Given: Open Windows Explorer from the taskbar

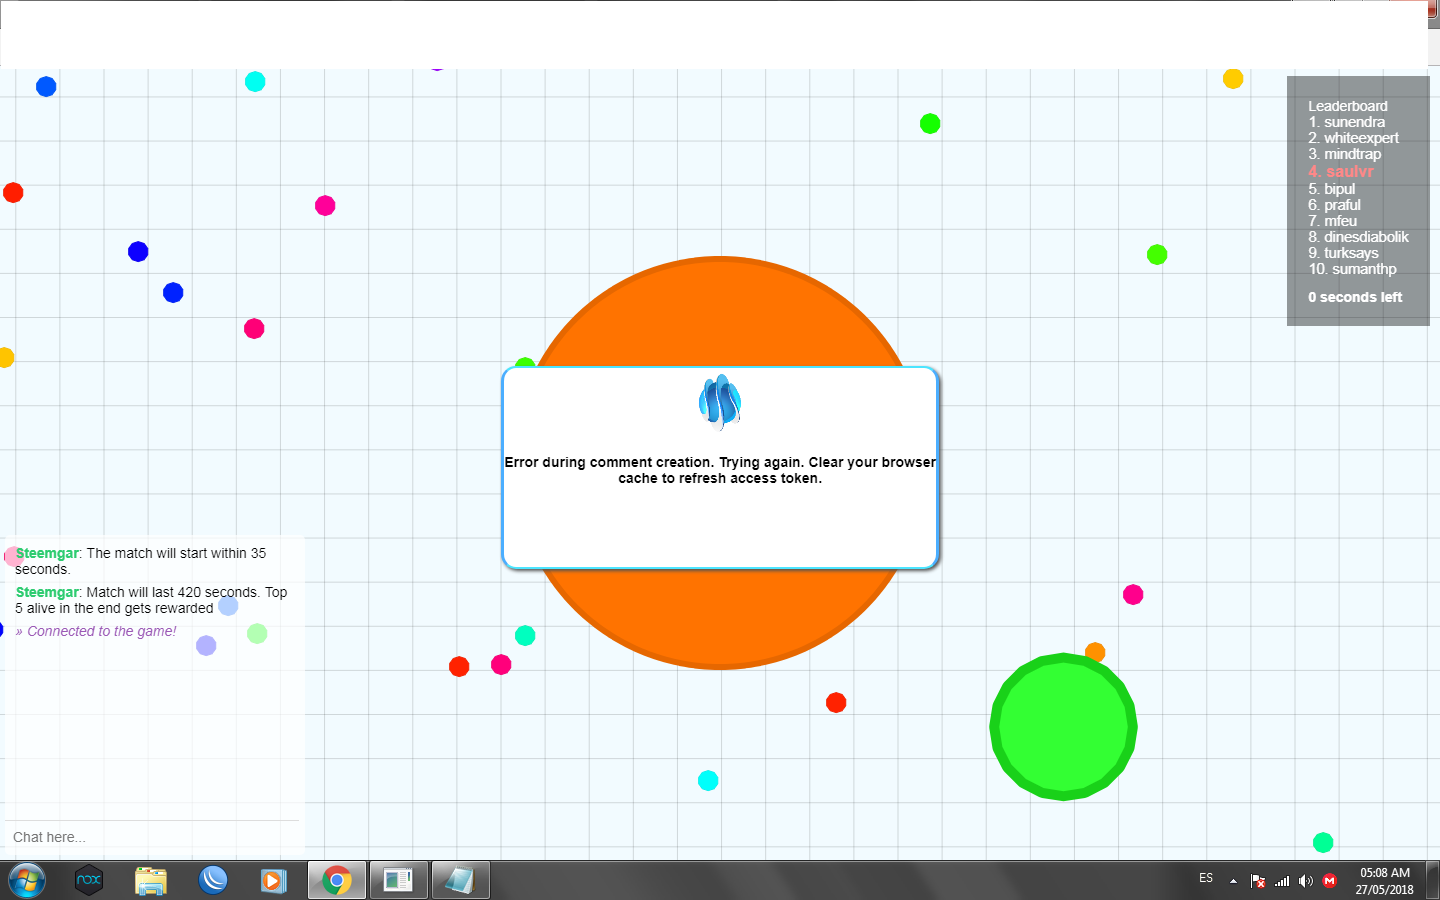Looking at the screenshot, I should pos(151,880).
